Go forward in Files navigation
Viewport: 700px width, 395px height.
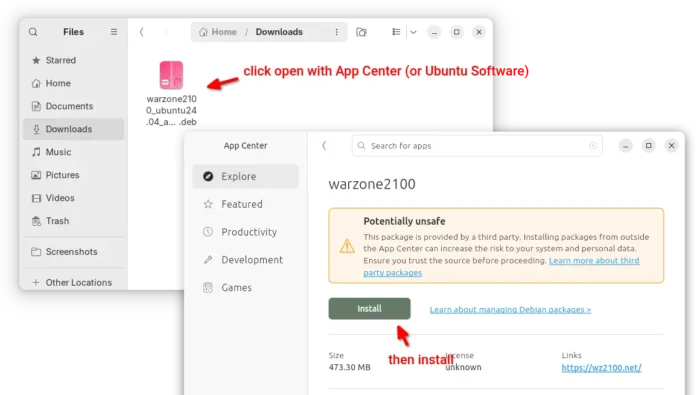(166, 32)
